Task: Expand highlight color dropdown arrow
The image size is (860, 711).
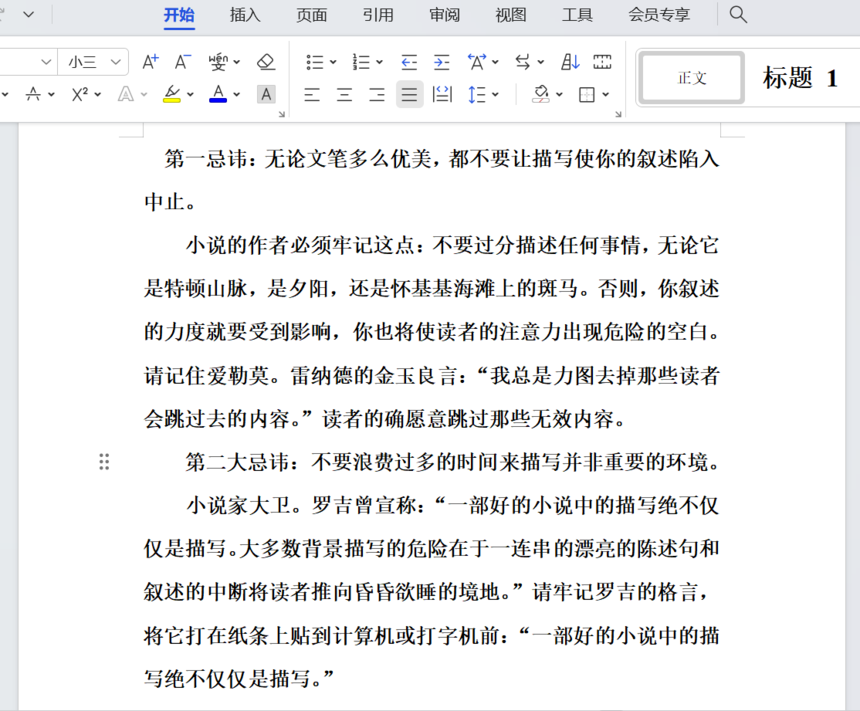Action: pos(190,94)
